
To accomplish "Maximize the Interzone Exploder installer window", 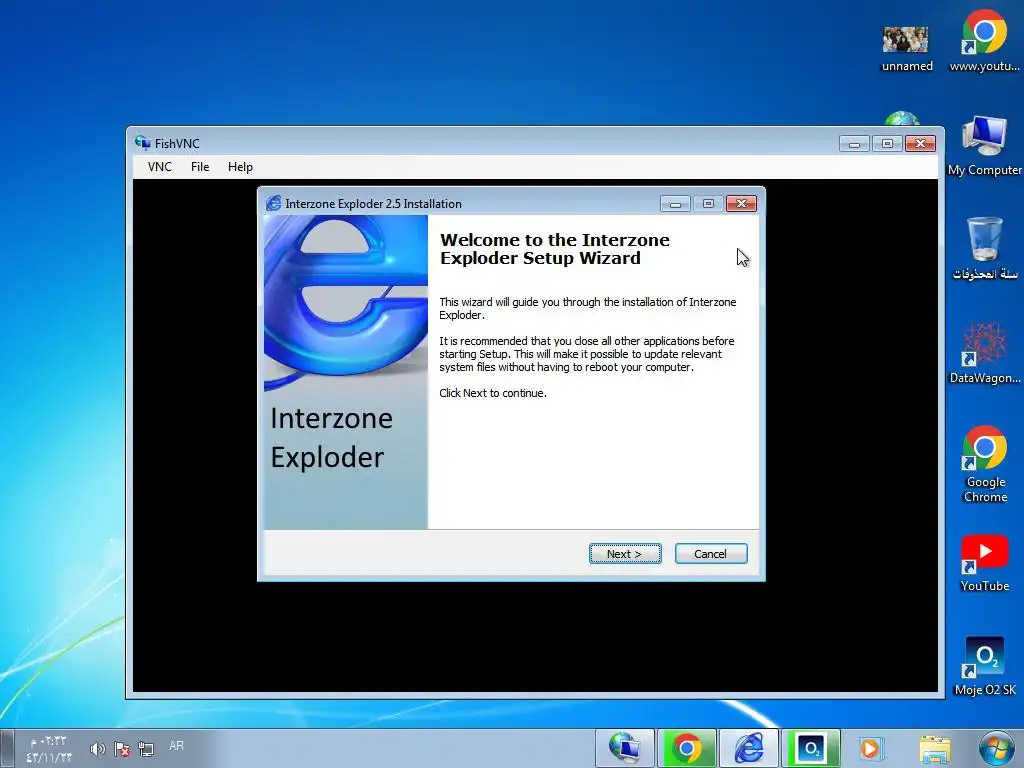I will point(708,204).
